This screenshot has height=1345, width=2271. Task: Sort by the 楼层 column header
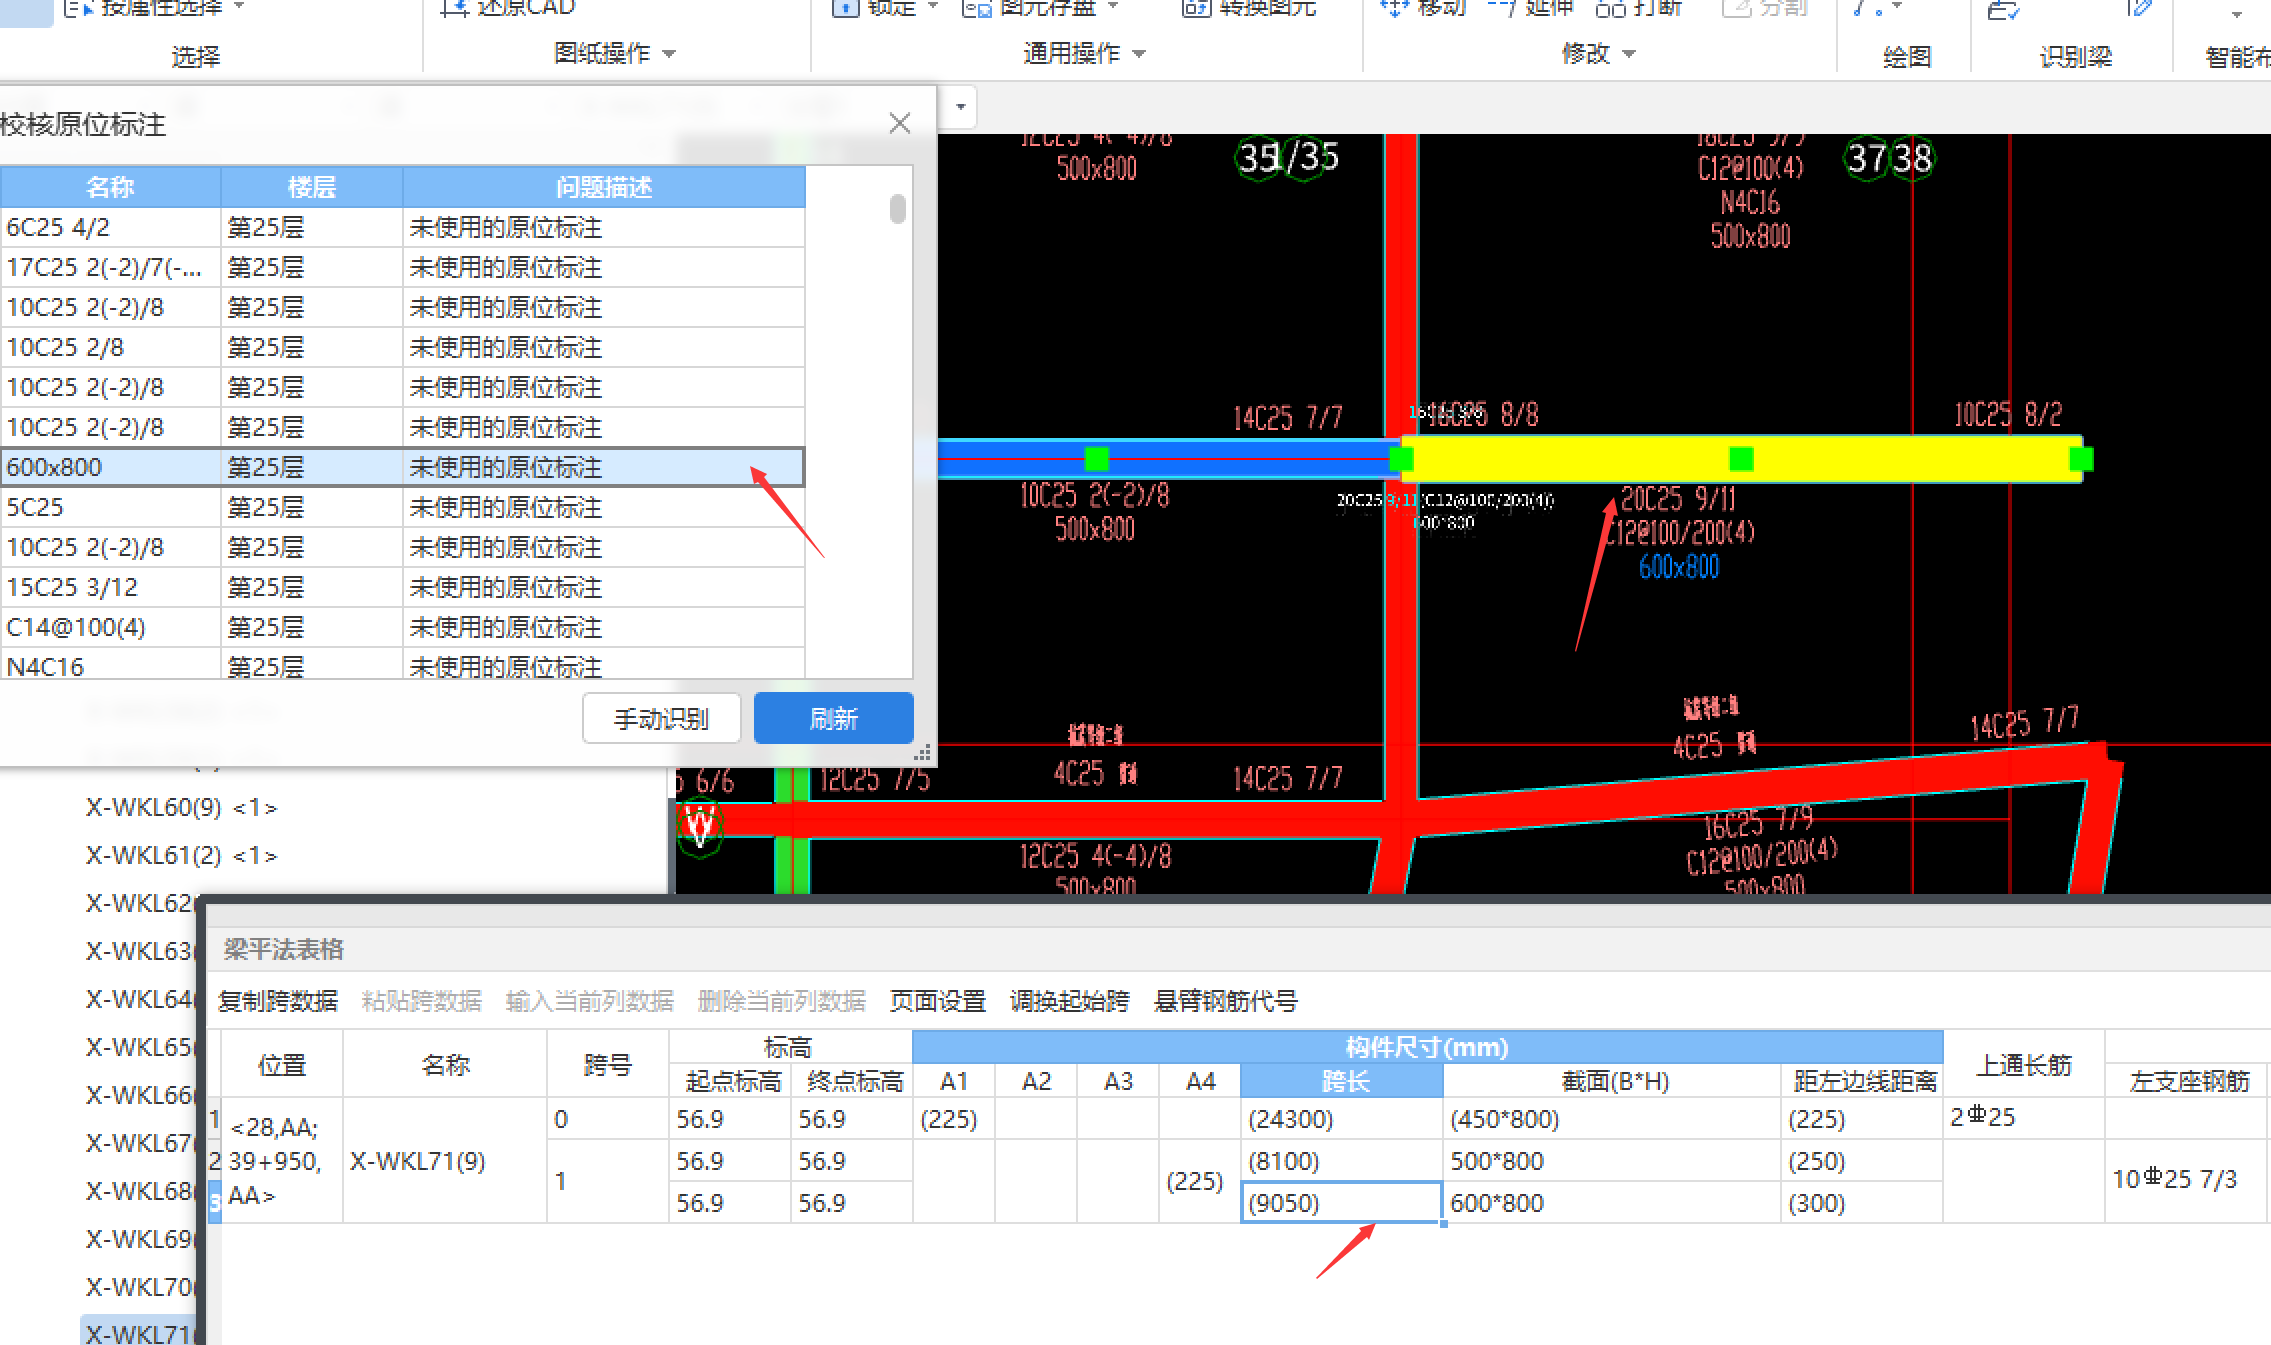point(311,187)
